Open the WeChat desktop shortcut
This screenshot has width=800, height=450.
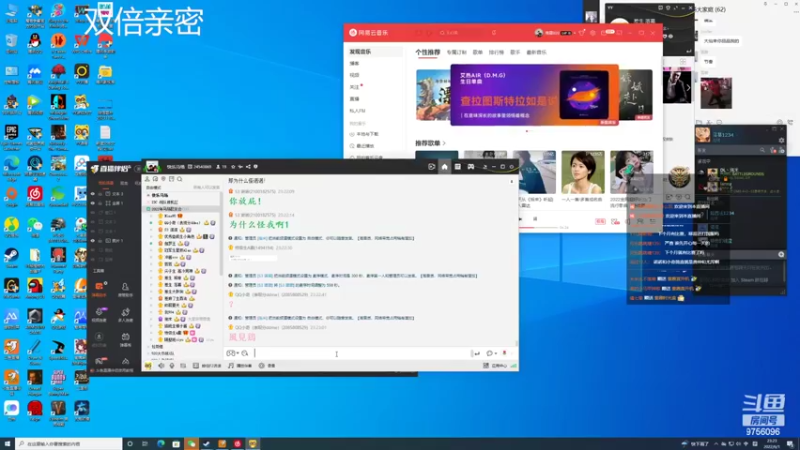35,227
